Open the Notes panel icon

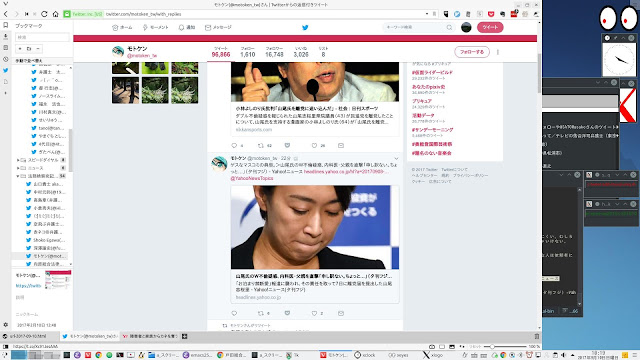[5, 48]
